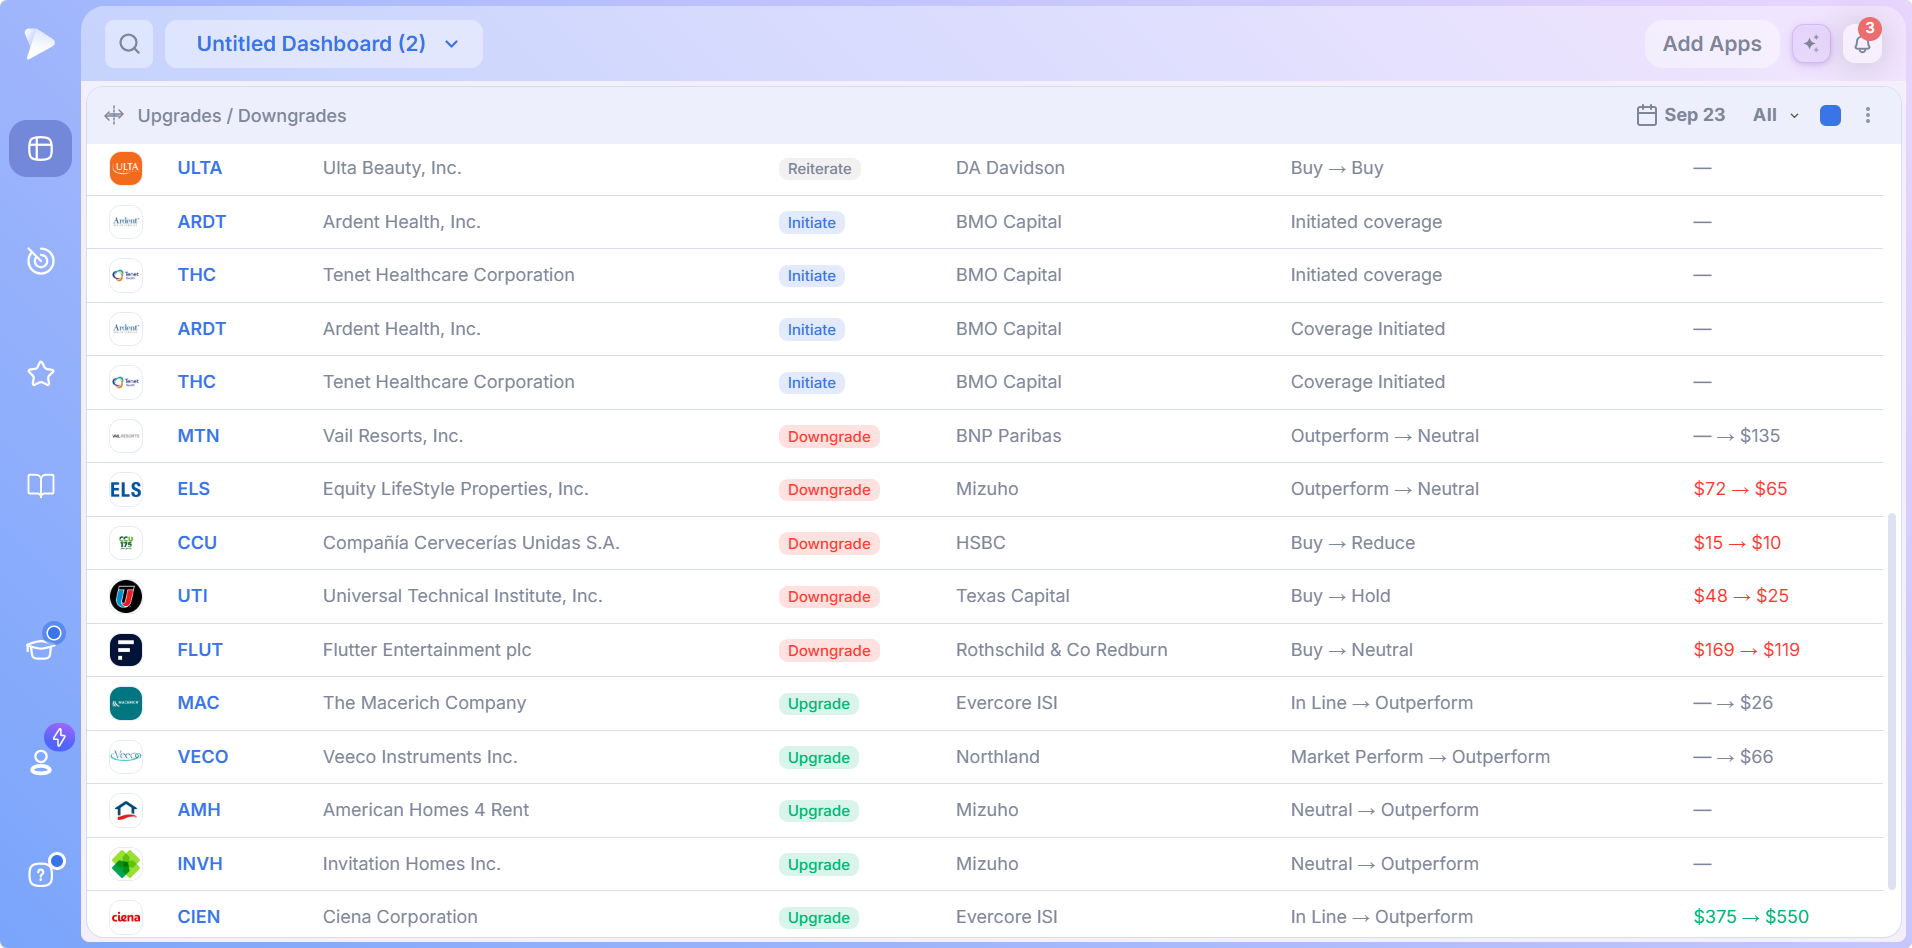Viewport: 1912px width, 948px height.
Task: Open the radar scanner sidebar icon
Action: pos(40,260)
